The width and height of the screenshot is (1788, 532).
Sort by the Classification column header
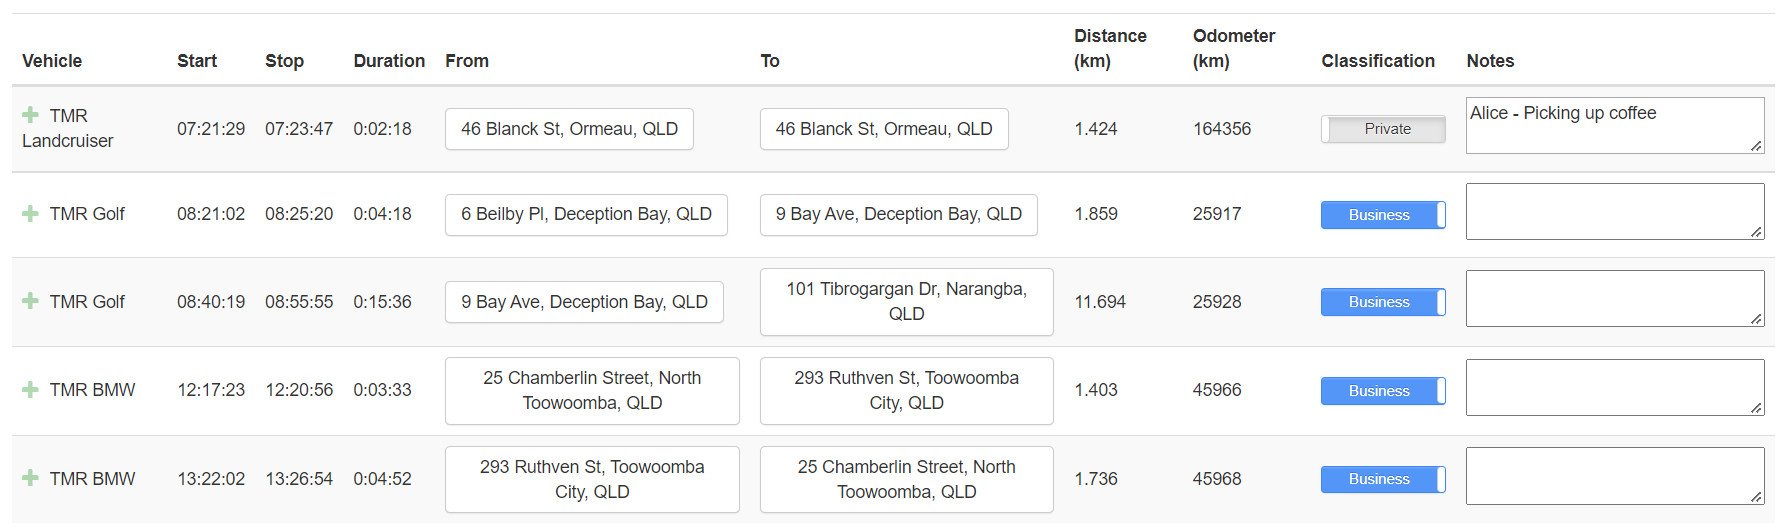tap(1377, 61)
